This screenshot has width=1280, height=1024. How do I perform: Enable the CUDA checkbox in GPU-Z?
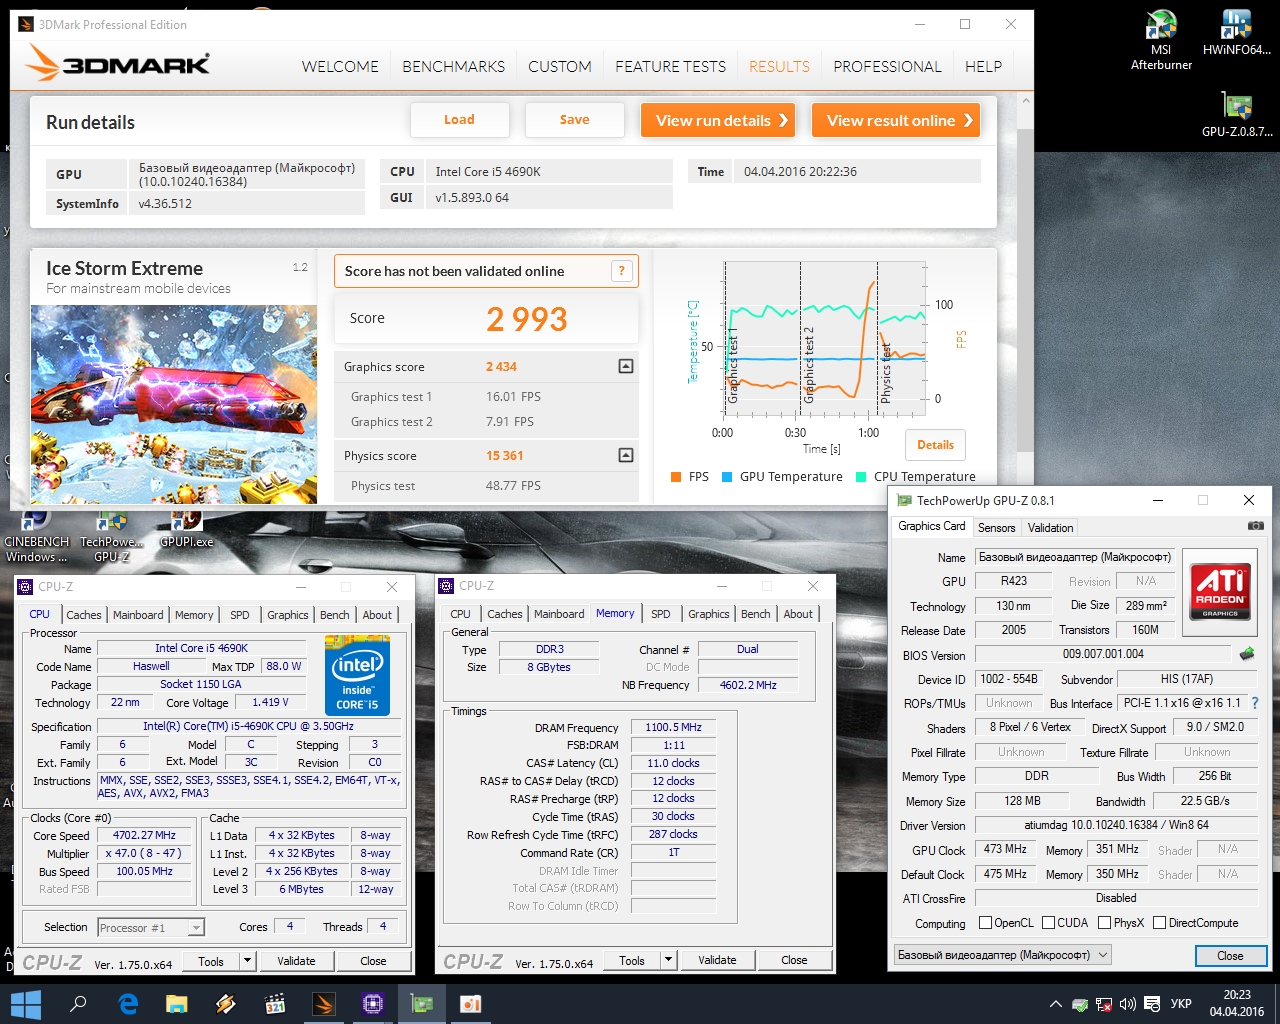pos(1049,923)
